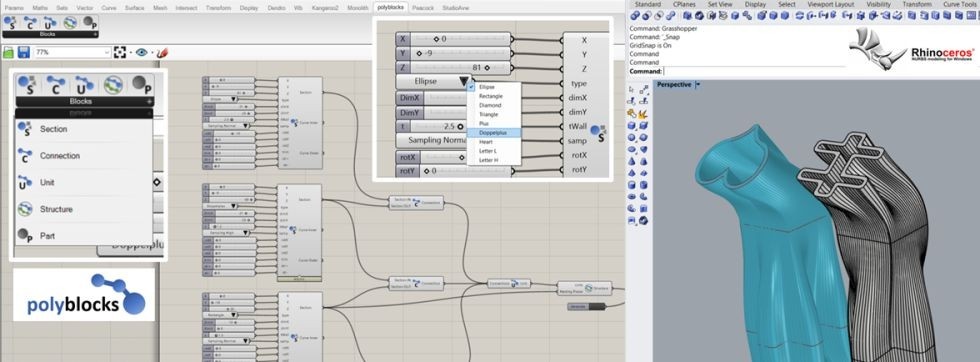
Task: Click the Y slider showing -9
Action: tap(453, 53)
